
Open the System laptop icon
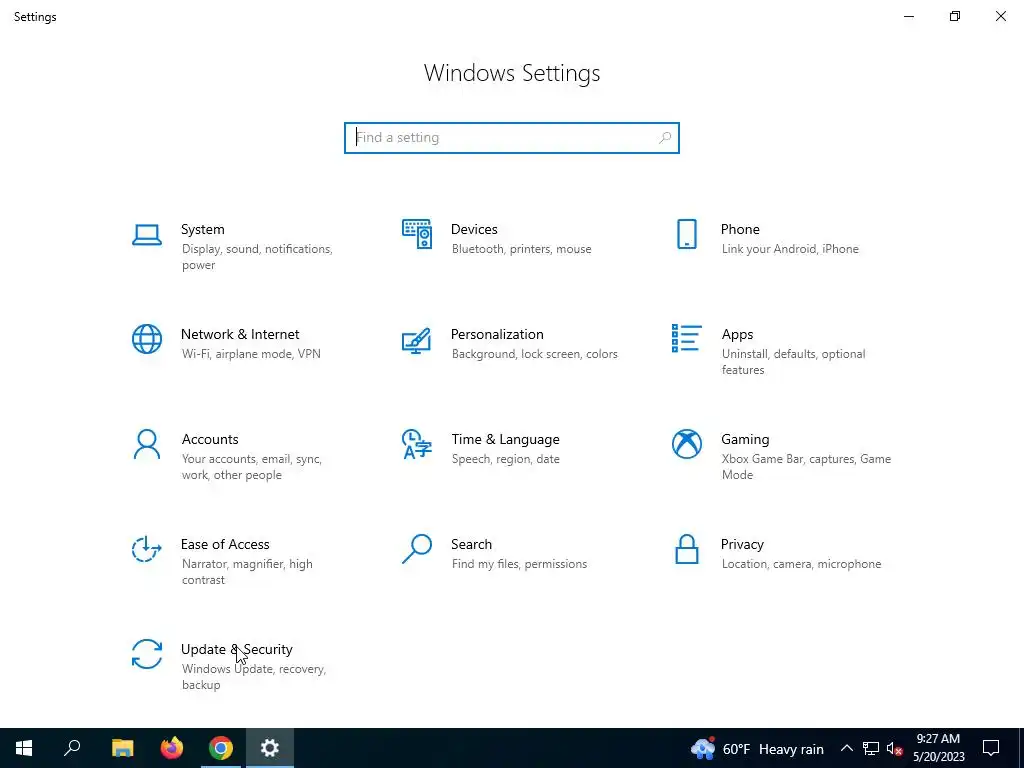coord(147,235)
